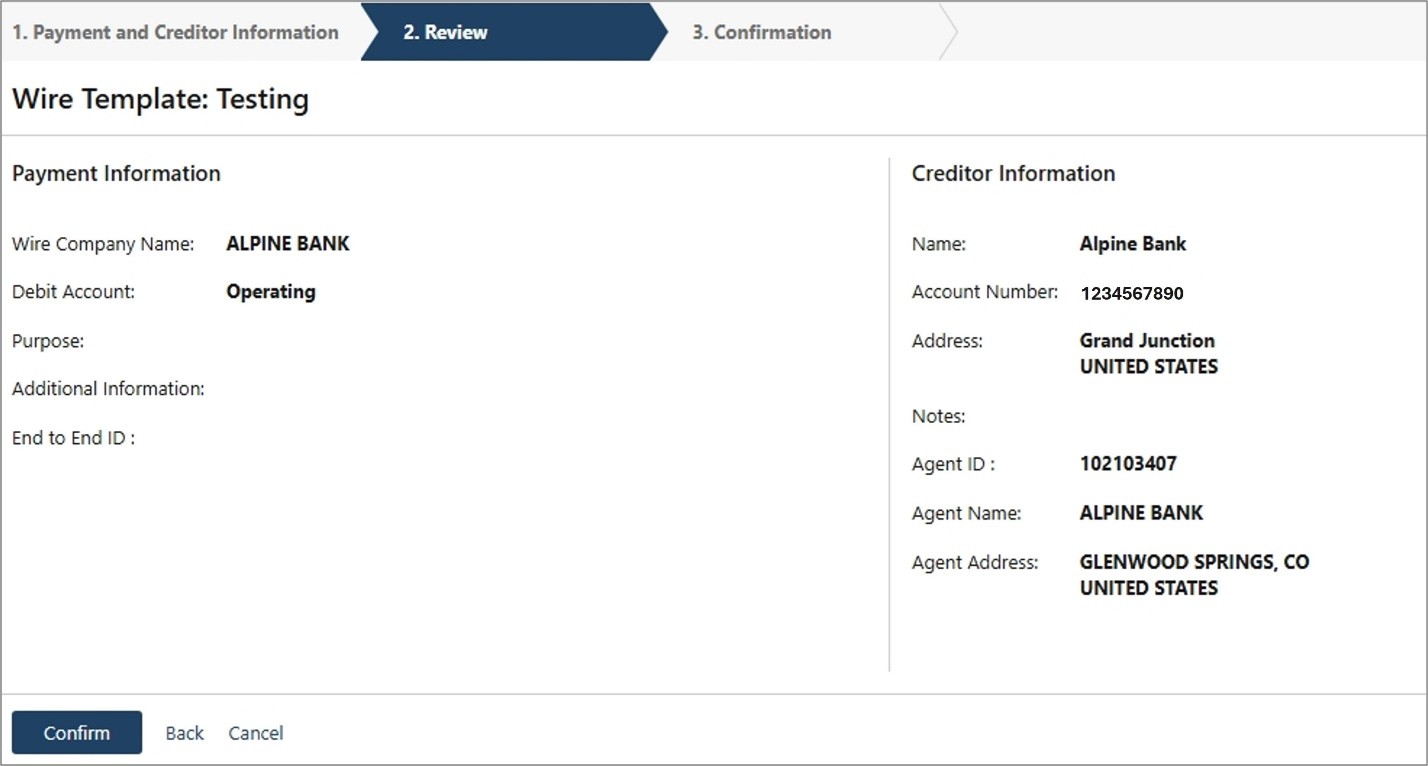
Task: Click the Confirm button
Action: pyautogui.click(x=77, y=733)
